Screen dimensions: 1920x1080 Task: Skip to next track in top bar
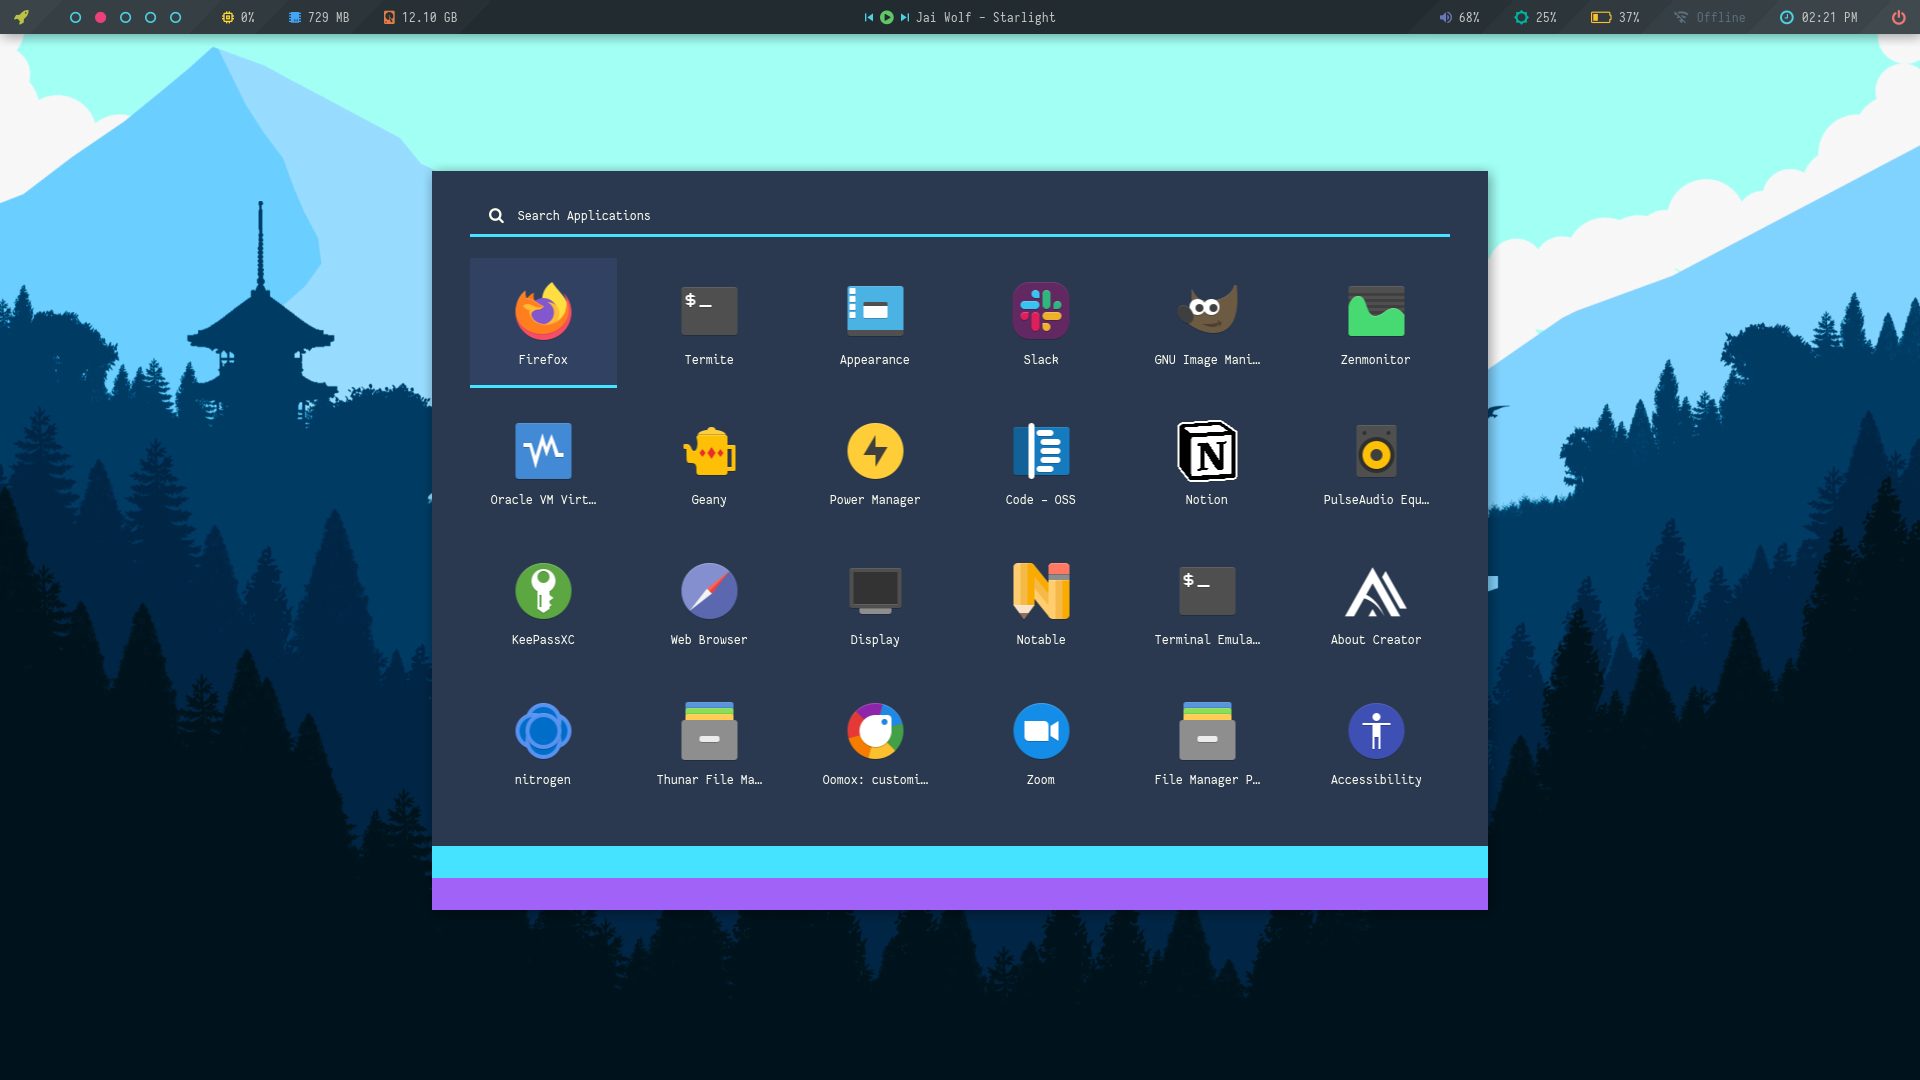pyautogui.click(x=904, y=17)
